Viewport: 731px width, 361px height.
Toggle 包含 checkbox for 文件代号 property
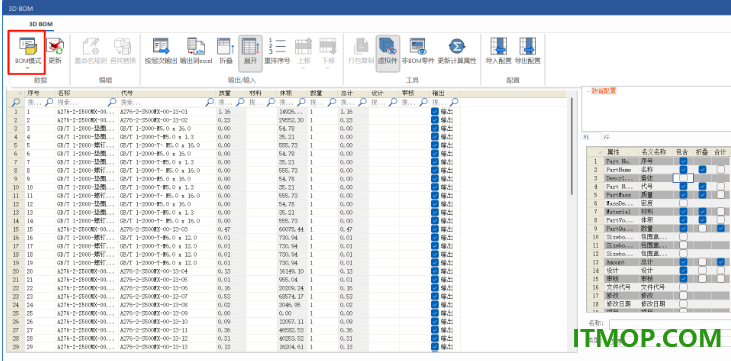click(683, 287)
